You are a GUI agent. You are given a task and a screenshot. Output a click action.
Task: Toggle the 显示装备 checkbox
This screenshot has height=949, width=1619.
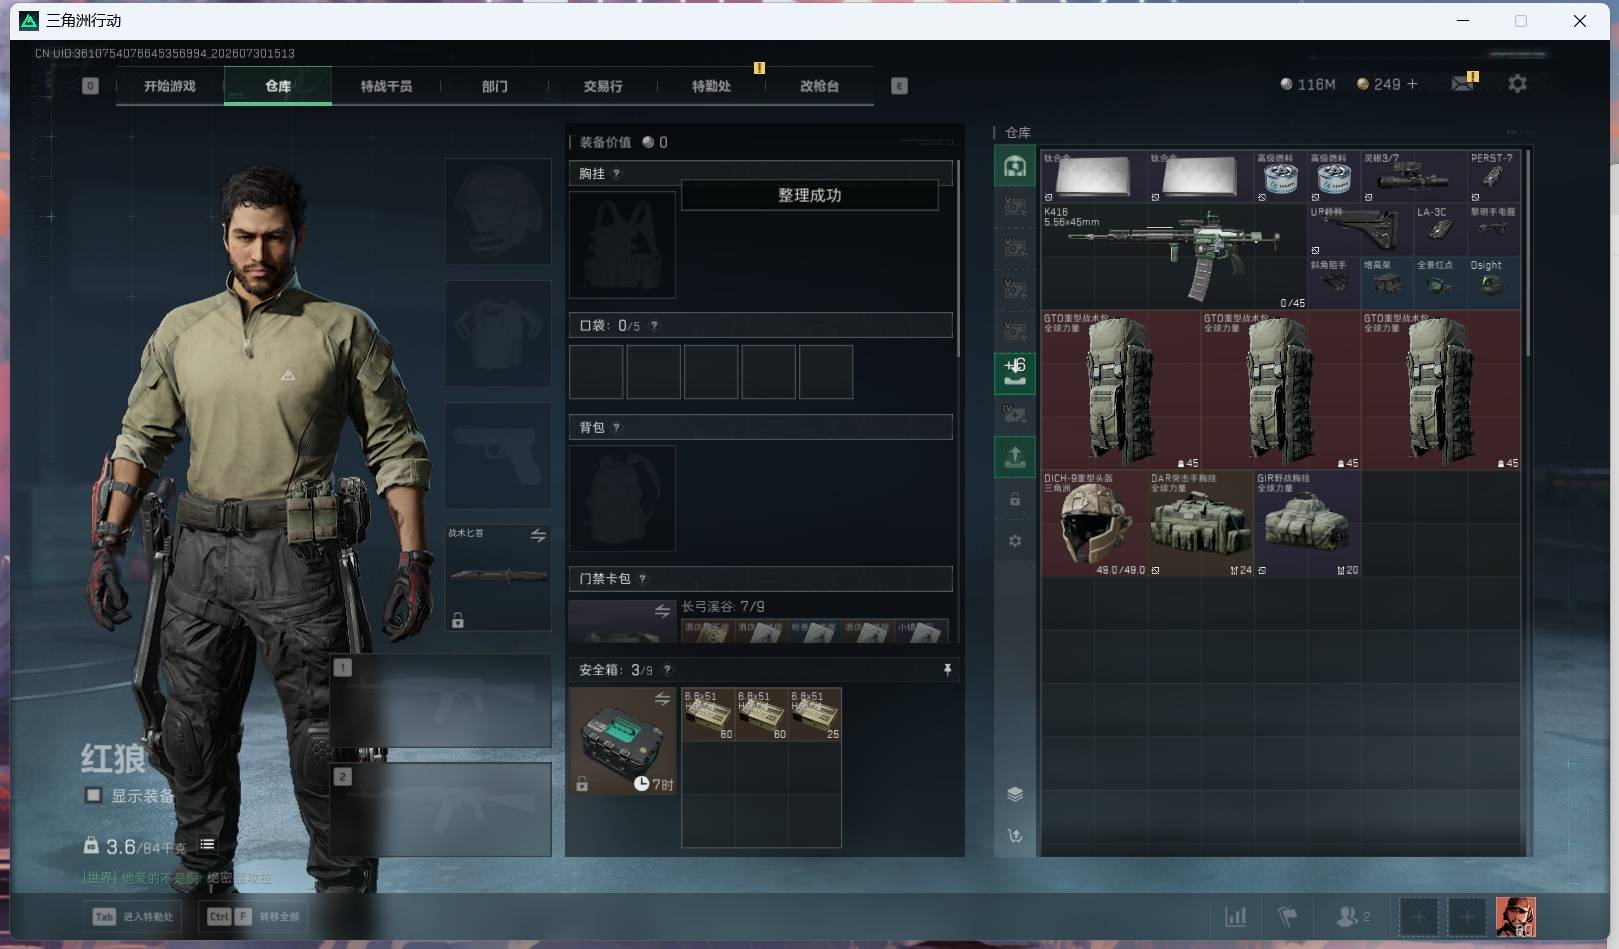93,795
